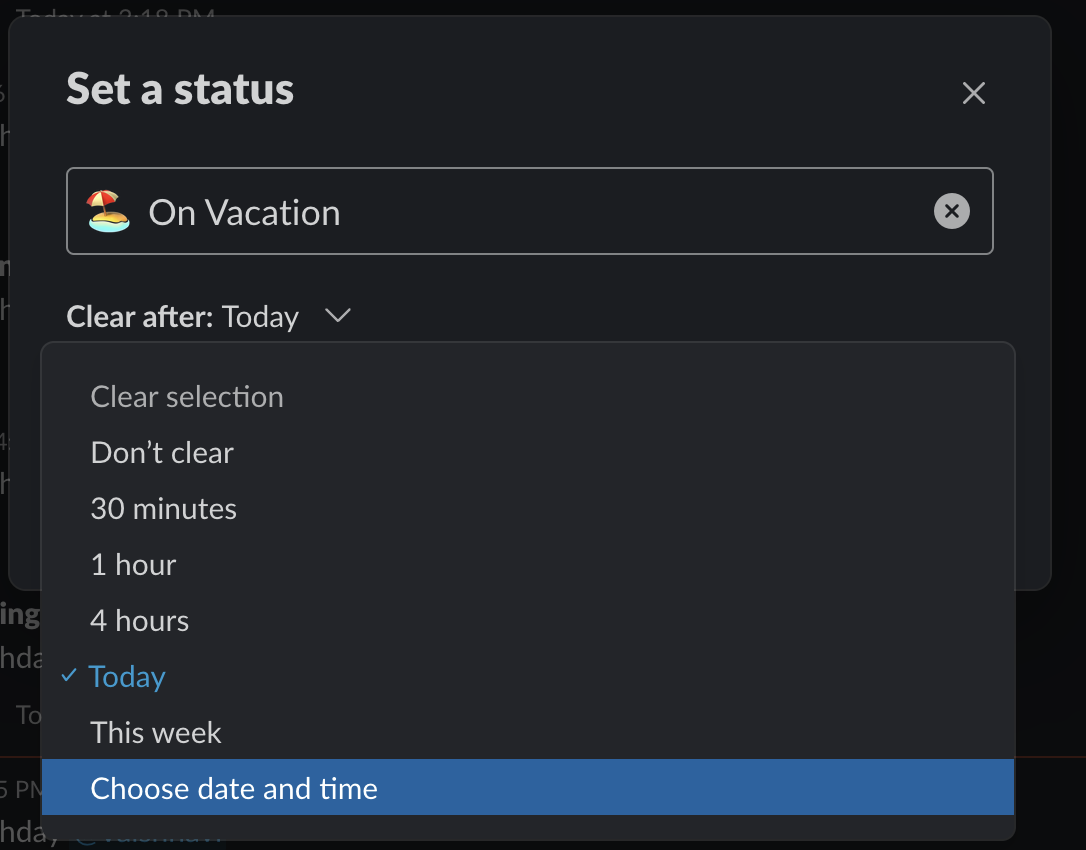Collapse the Clear after chevron

(338, 316)
